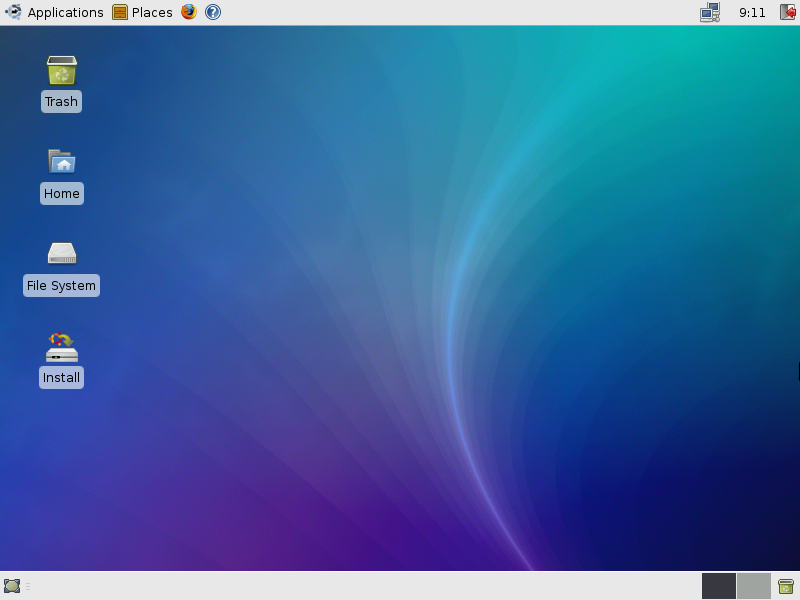Switch to the second gray workspace

coord(754,586)
